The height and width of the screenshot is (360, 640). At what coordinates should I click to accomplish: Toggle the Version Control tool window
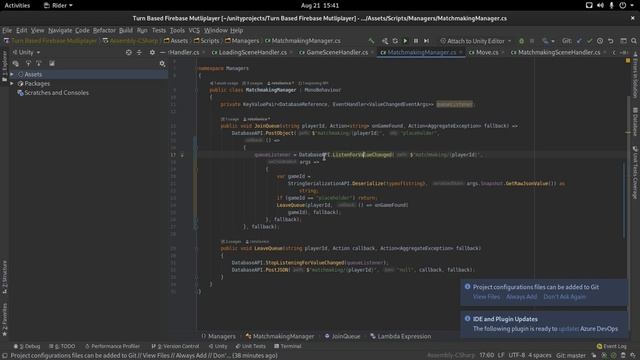(175, 346)
